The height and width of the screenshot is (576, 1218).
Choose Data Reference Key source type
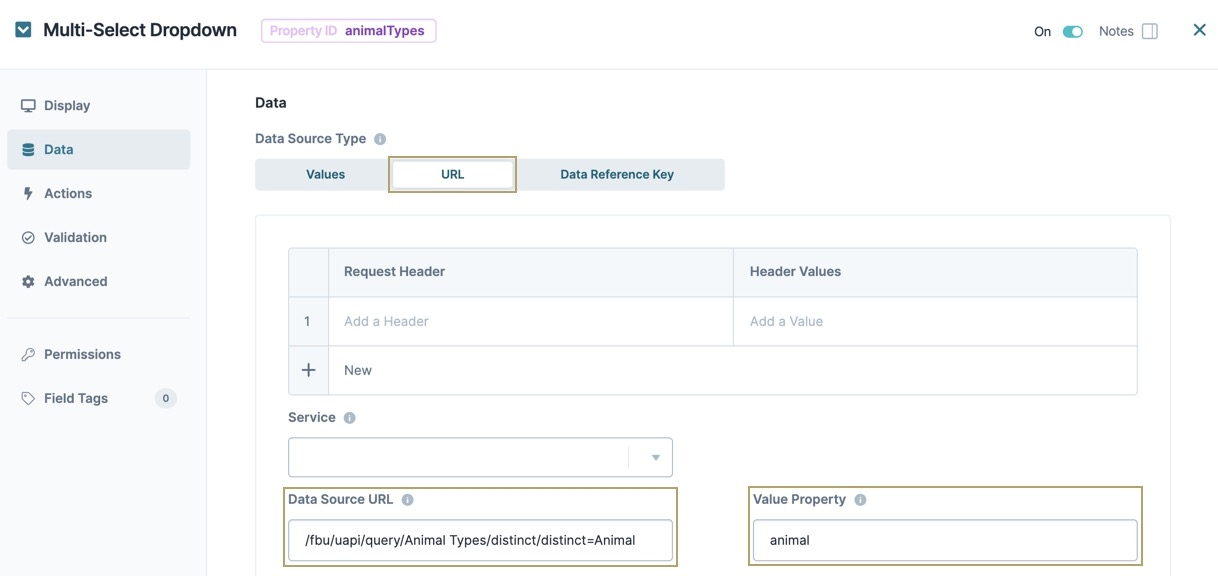click(617, 174)
